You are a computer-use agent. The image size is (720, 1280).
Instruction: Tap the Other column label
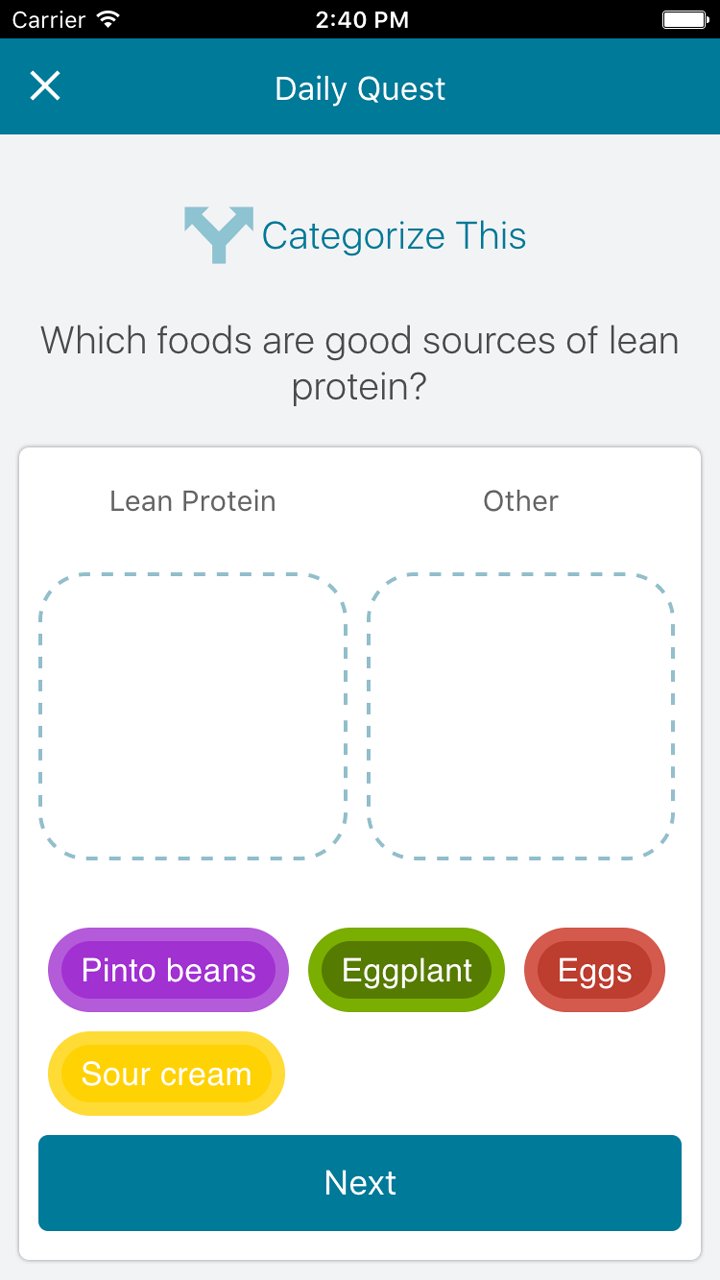pos(521,501)
